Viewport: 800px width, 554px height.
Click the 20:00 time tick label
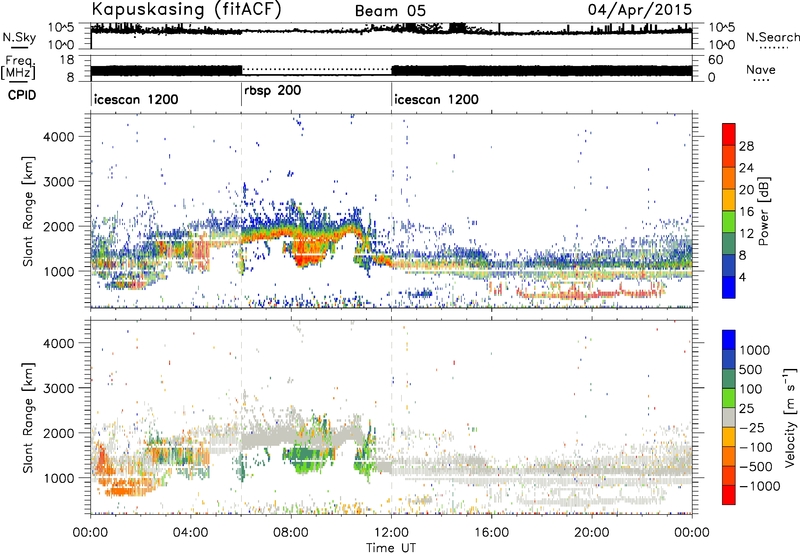click(591, 533)
